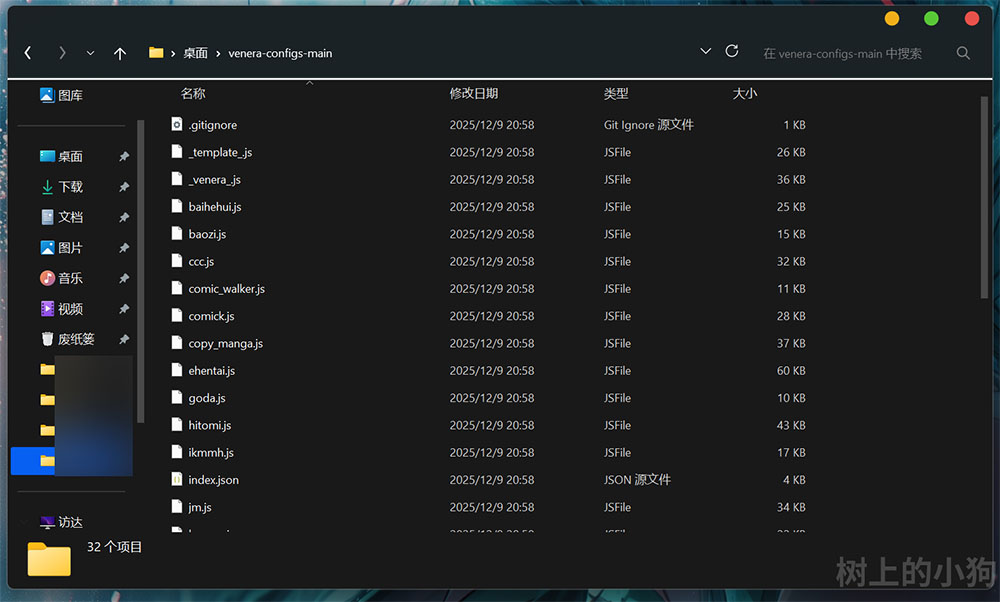Open 音乐 folder in sidebar

(69, 278)
